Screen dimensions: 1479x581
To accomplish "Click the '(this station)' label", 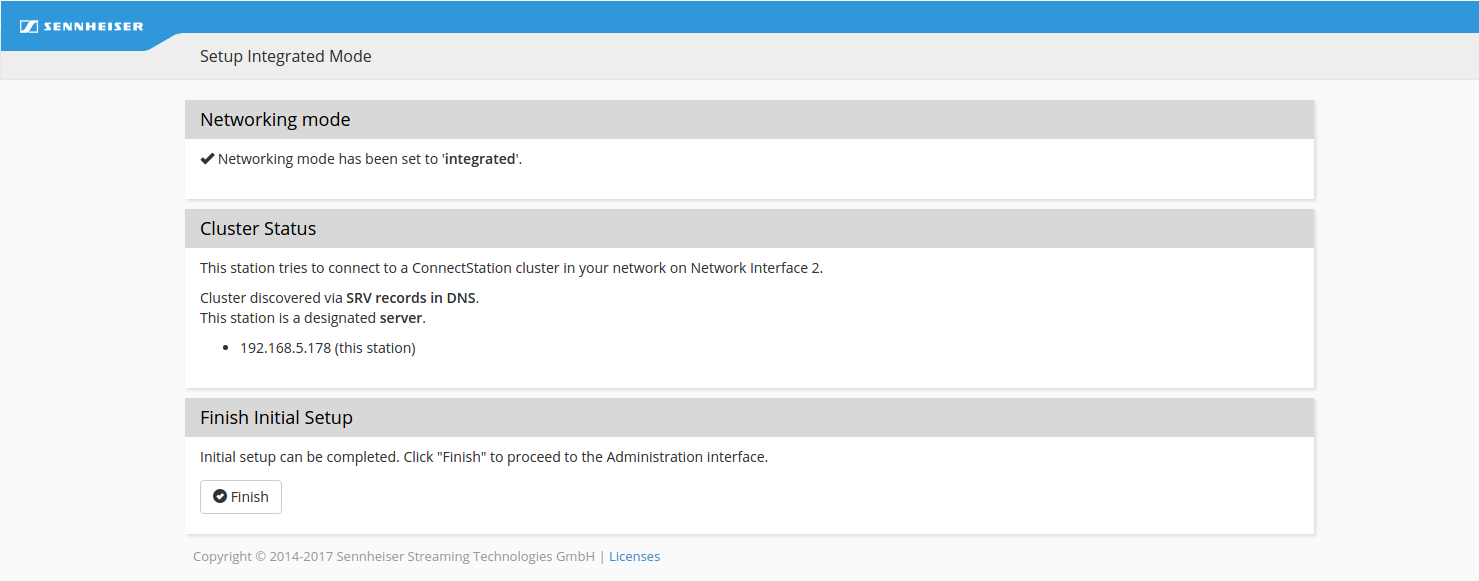I will [375, 349].
